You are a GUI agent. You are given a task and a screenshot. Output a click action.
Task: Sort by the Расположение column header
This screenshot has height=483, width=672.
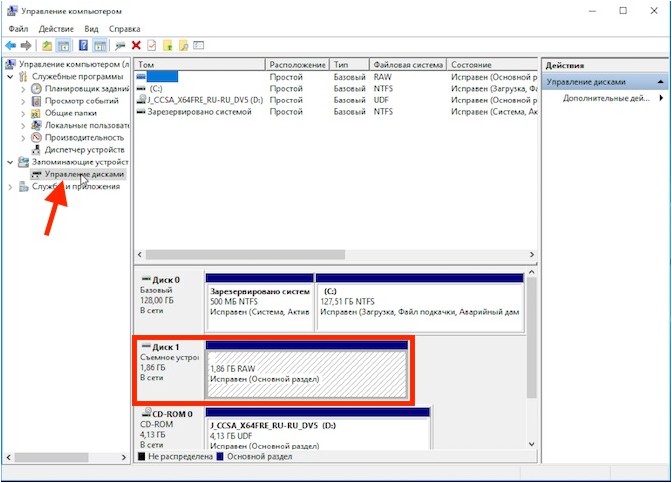tap(297, 65)
